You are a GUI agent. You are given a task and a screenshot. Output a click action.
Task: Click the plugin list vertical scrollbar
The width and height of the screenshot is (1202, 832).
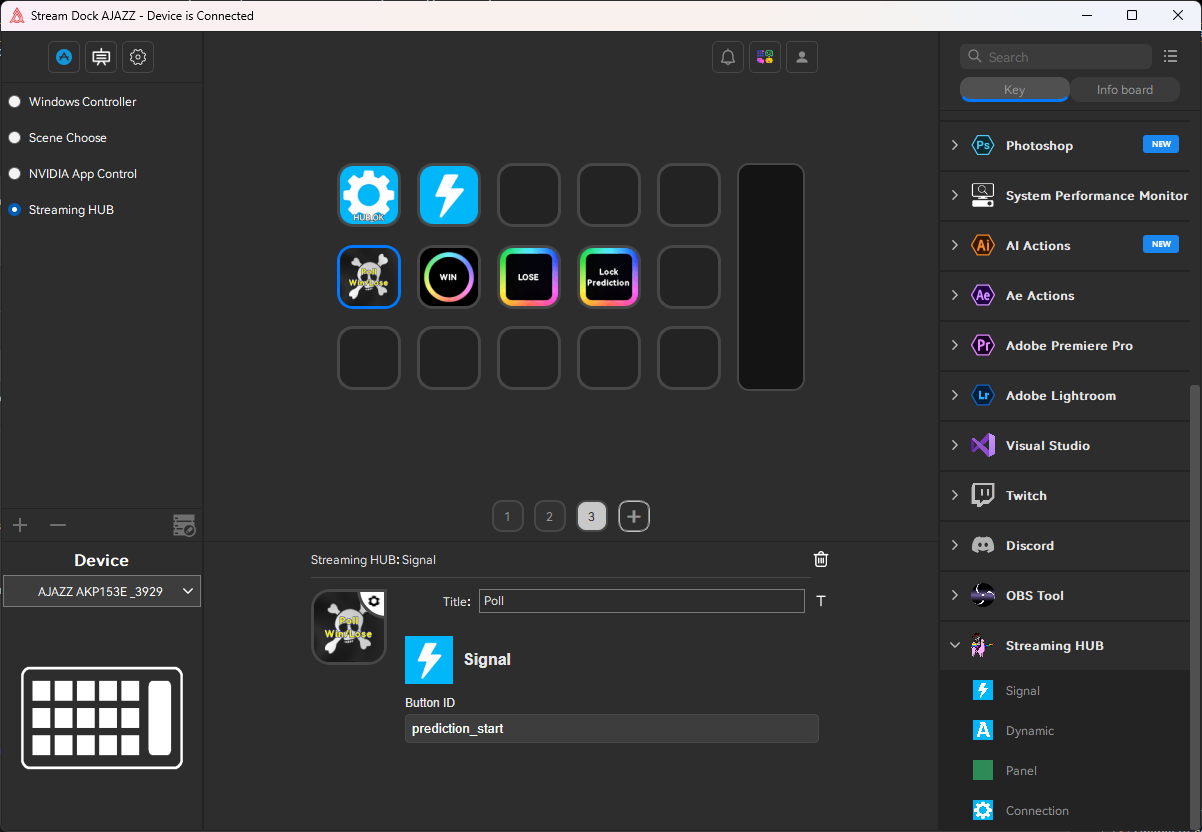[x=1195, y=605]
